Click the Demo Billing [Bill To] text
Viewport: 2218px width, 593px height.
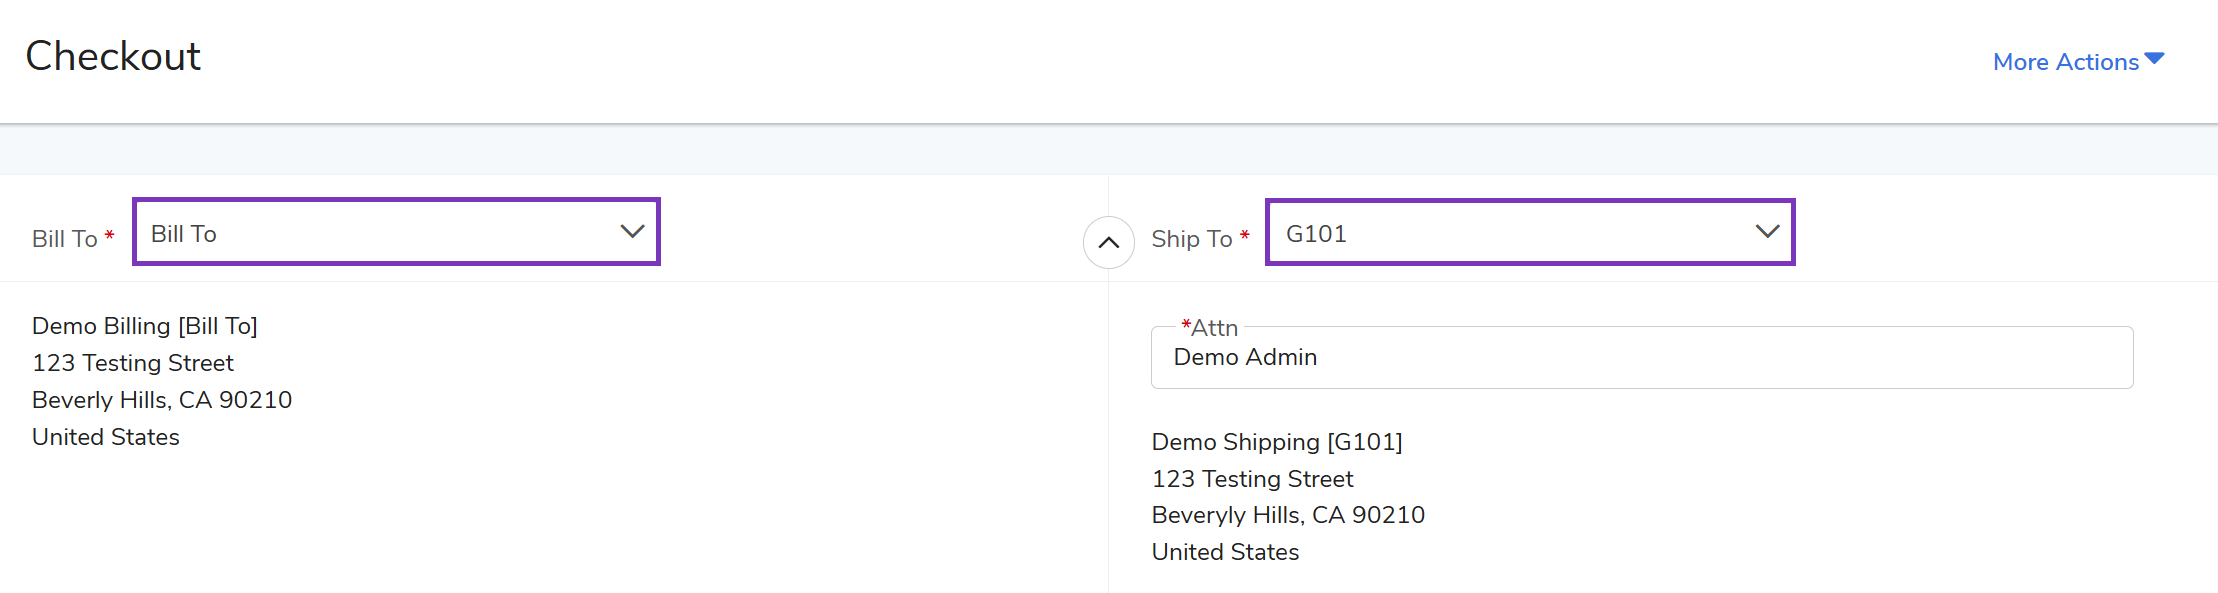point(145,326)
